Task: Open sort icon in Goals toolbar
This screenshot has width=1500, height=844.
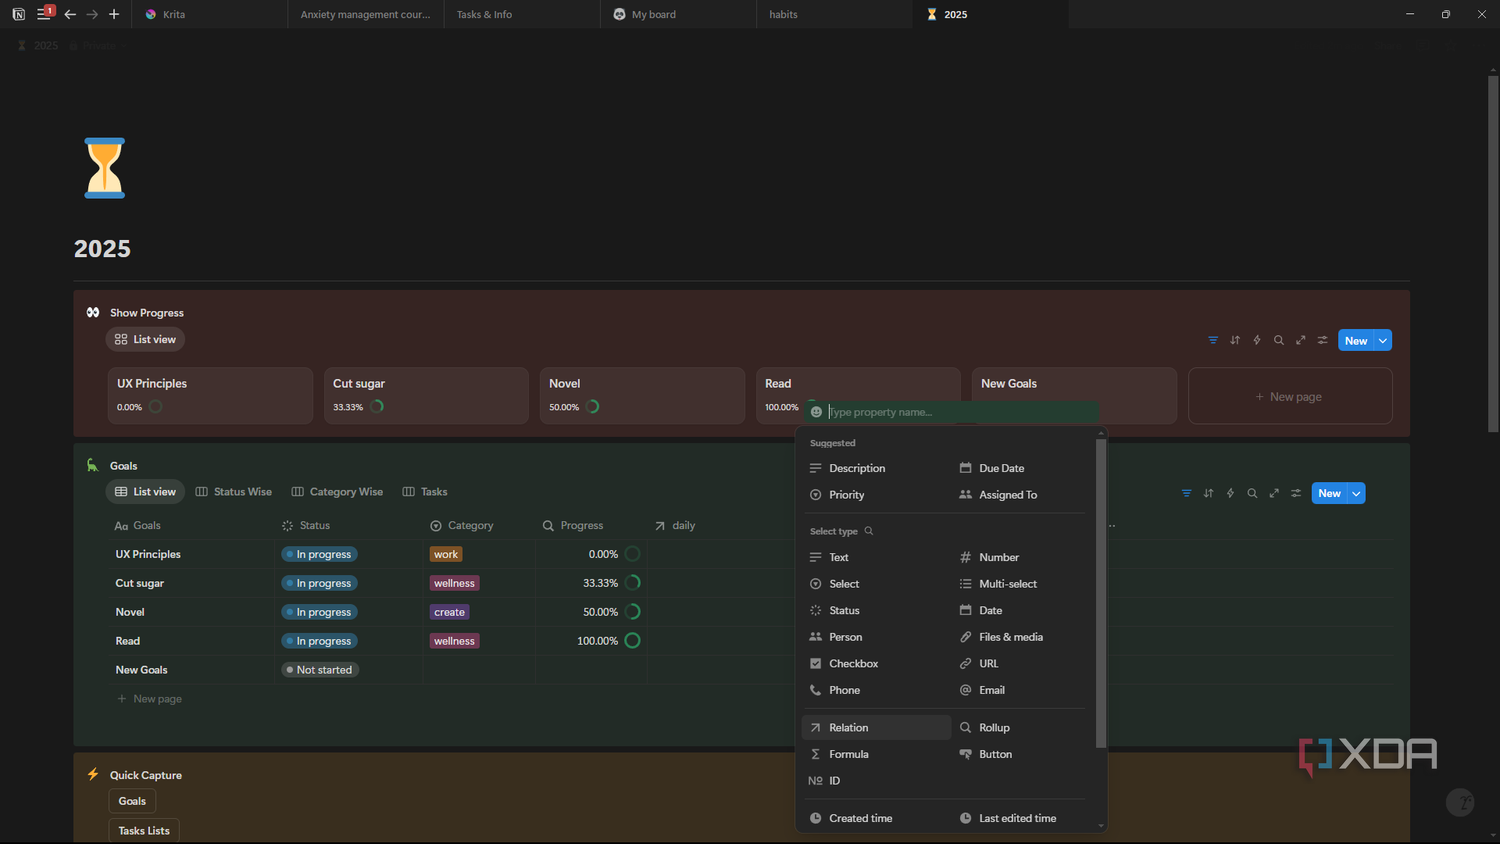Action: pyautogui.click(x=1208, y=493)
